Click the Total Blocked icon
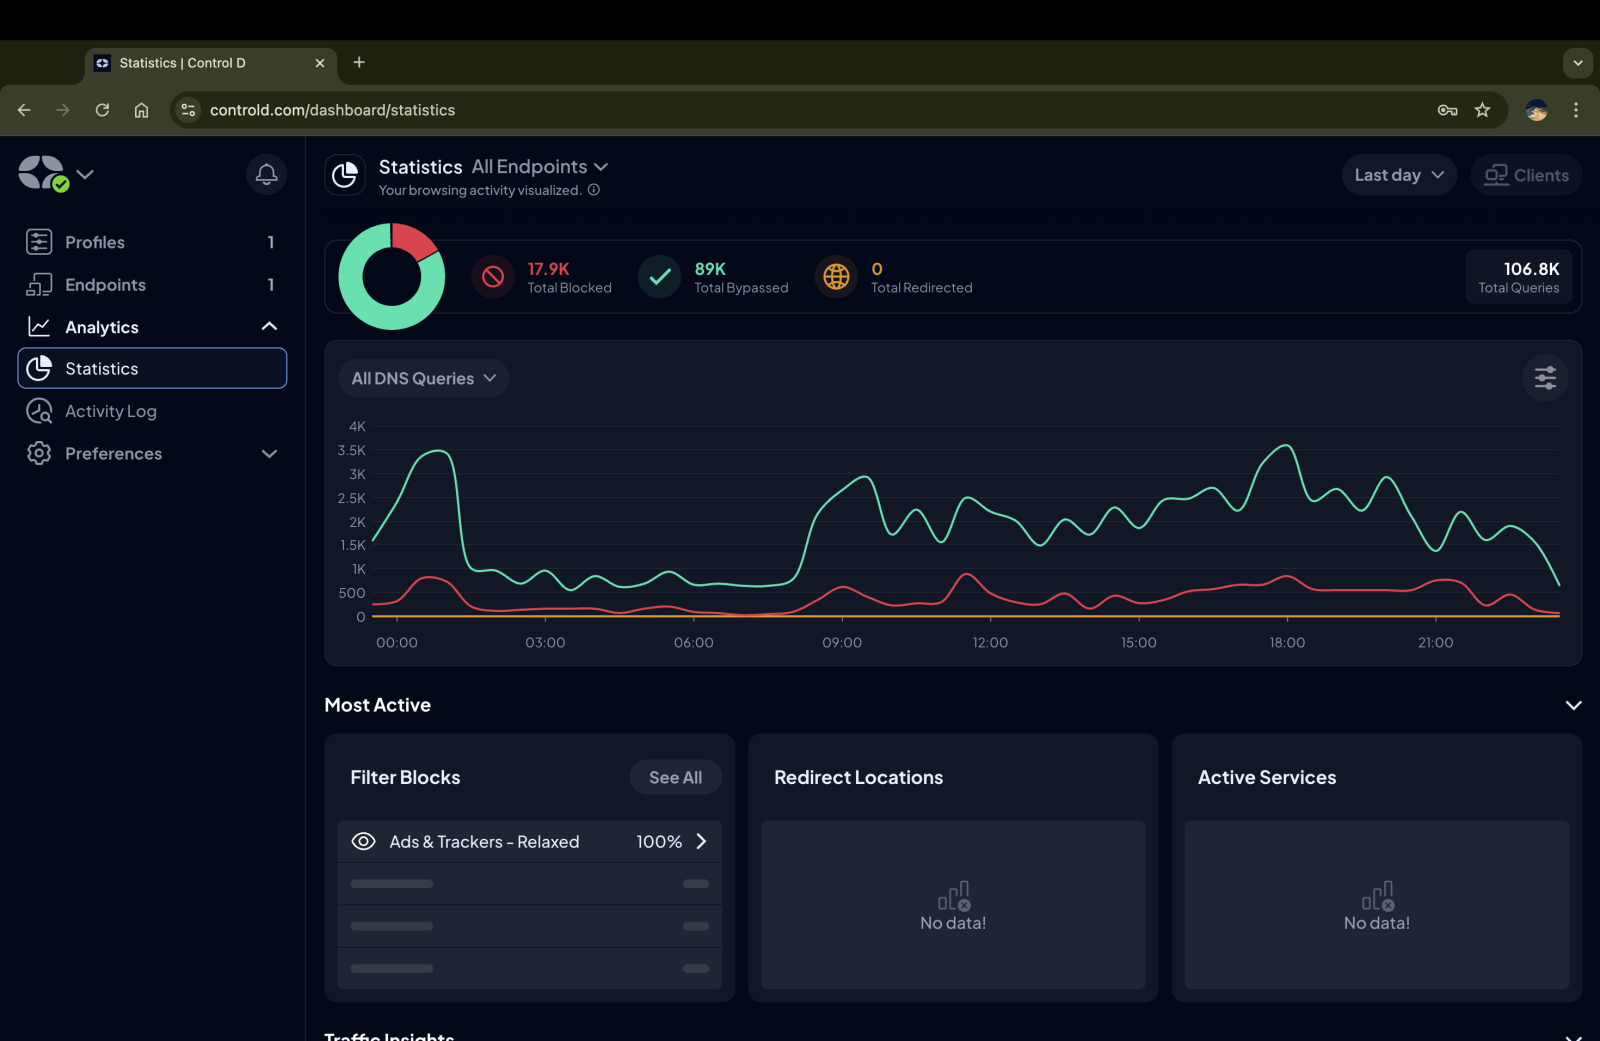Viewport: 1600px width, 1041px height. [493, 277]
